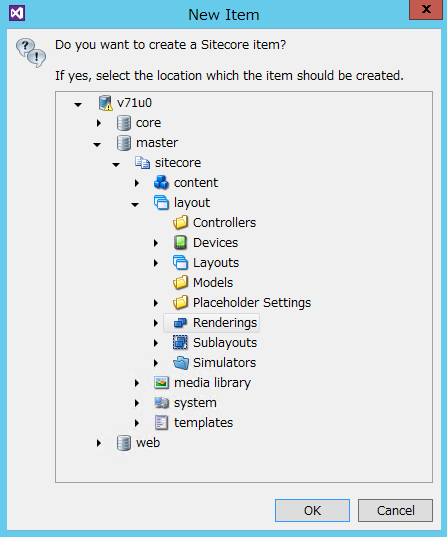Expand the web database node
447x537 pixels.
point(99,443)
